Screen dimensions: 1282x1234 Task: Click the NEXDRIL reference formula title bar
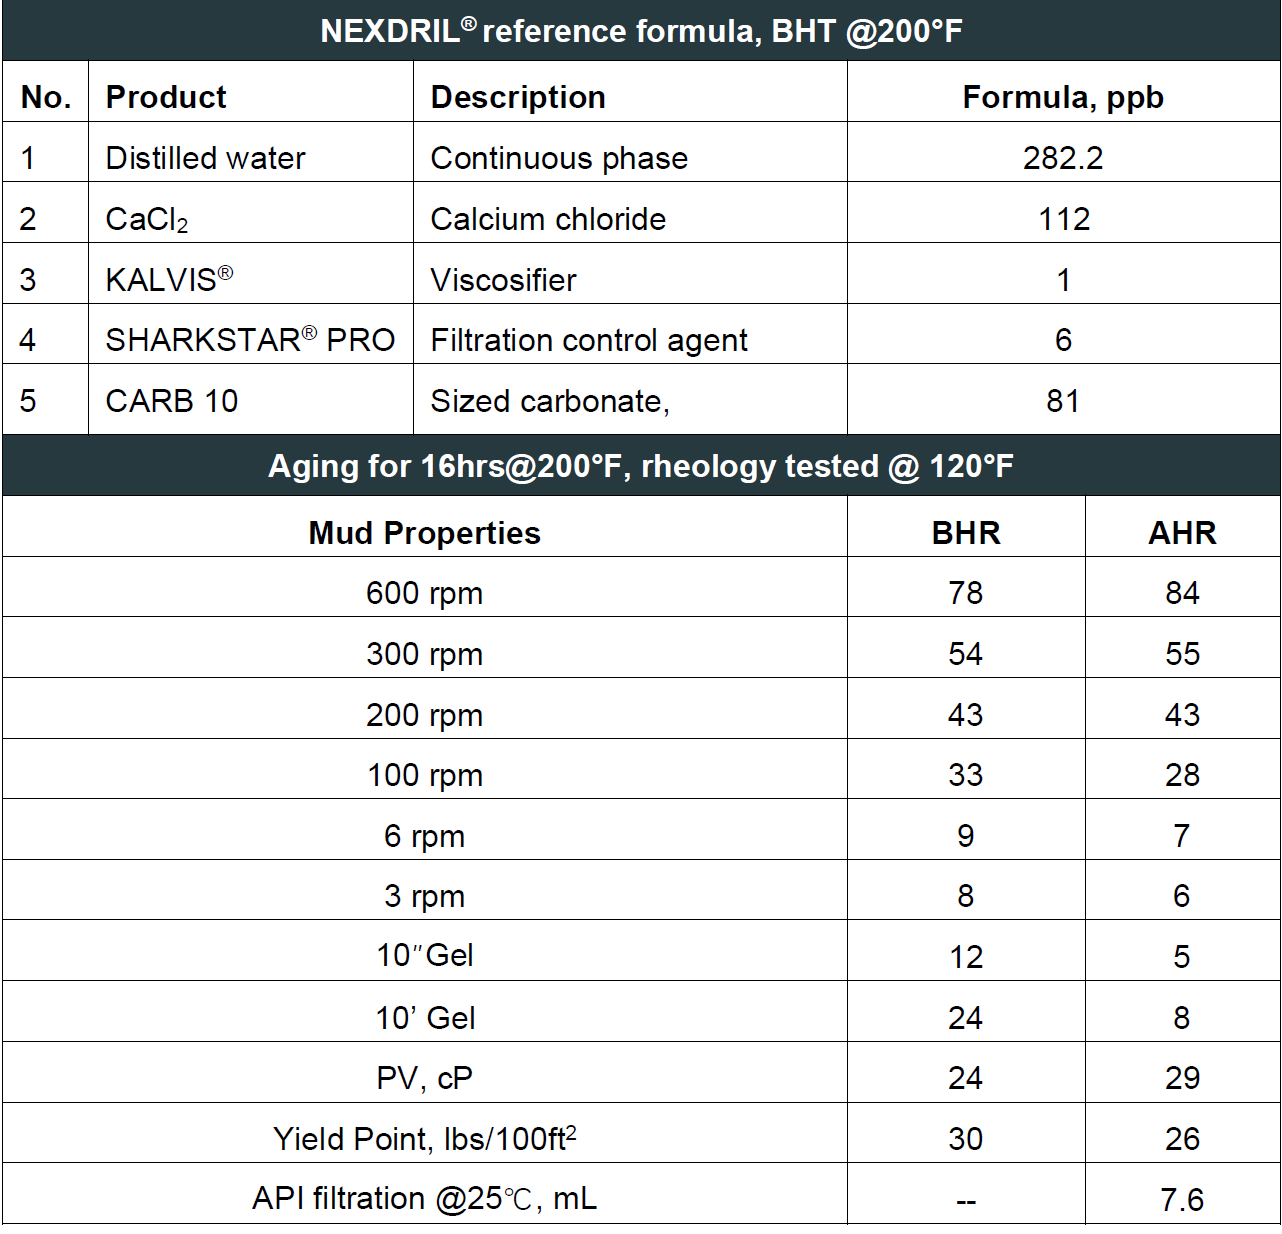tap(641, 31)
